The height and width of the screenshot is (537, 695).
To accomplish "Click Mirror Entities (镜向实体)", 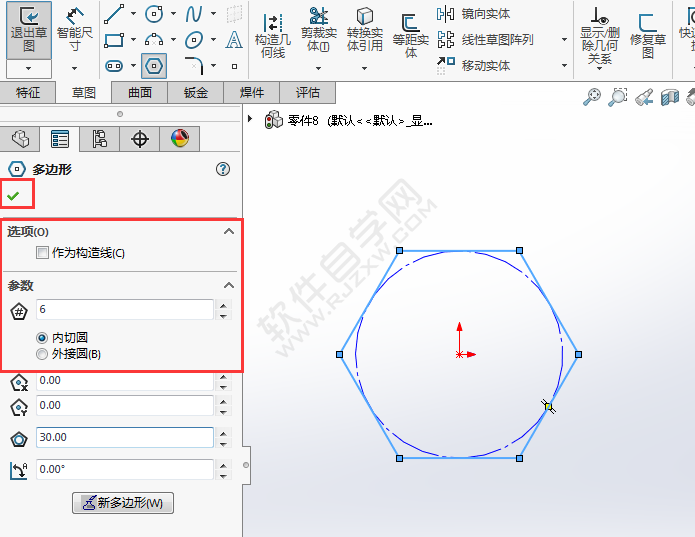I will tap(473, 14).
